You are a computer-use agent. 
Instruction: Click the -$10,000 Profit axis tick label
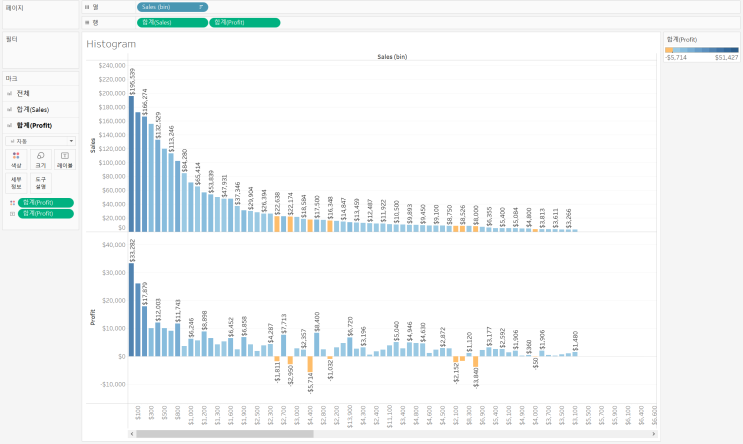click(x=113, y=384)
